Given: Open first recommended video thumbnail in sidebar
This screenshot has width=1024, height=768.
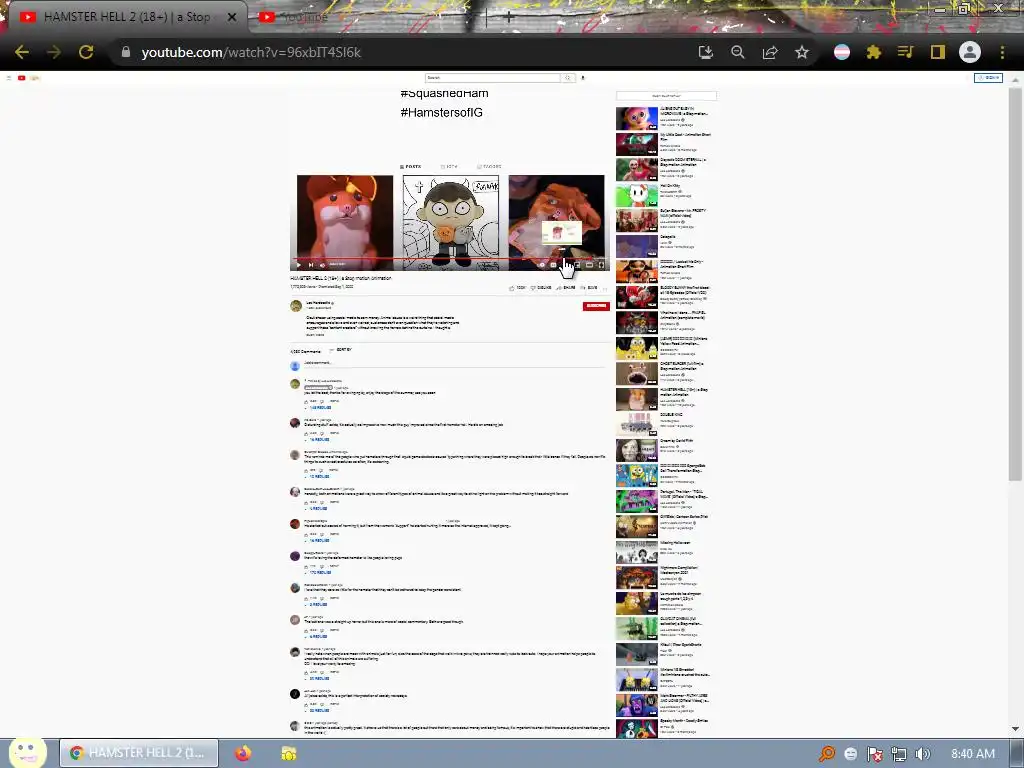Looking at the screenshot, I should pos(637,118).
